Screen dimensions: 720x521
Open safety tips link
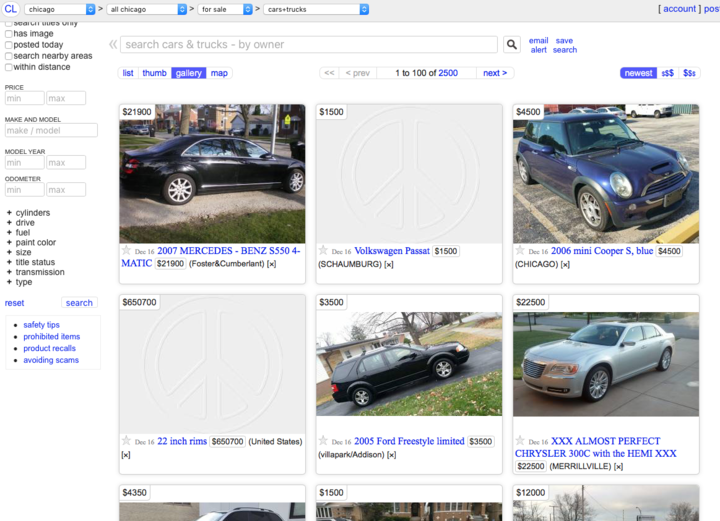[x=41, y=325]
